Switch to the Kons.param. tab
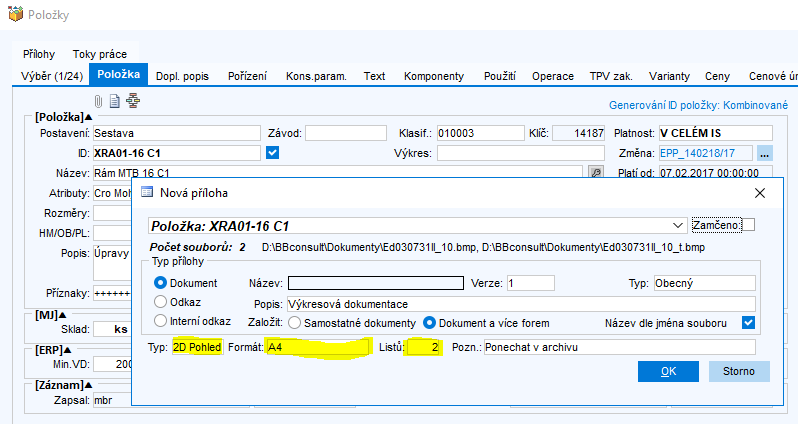The width and height of the screenshot is (798, 424). 316,76
